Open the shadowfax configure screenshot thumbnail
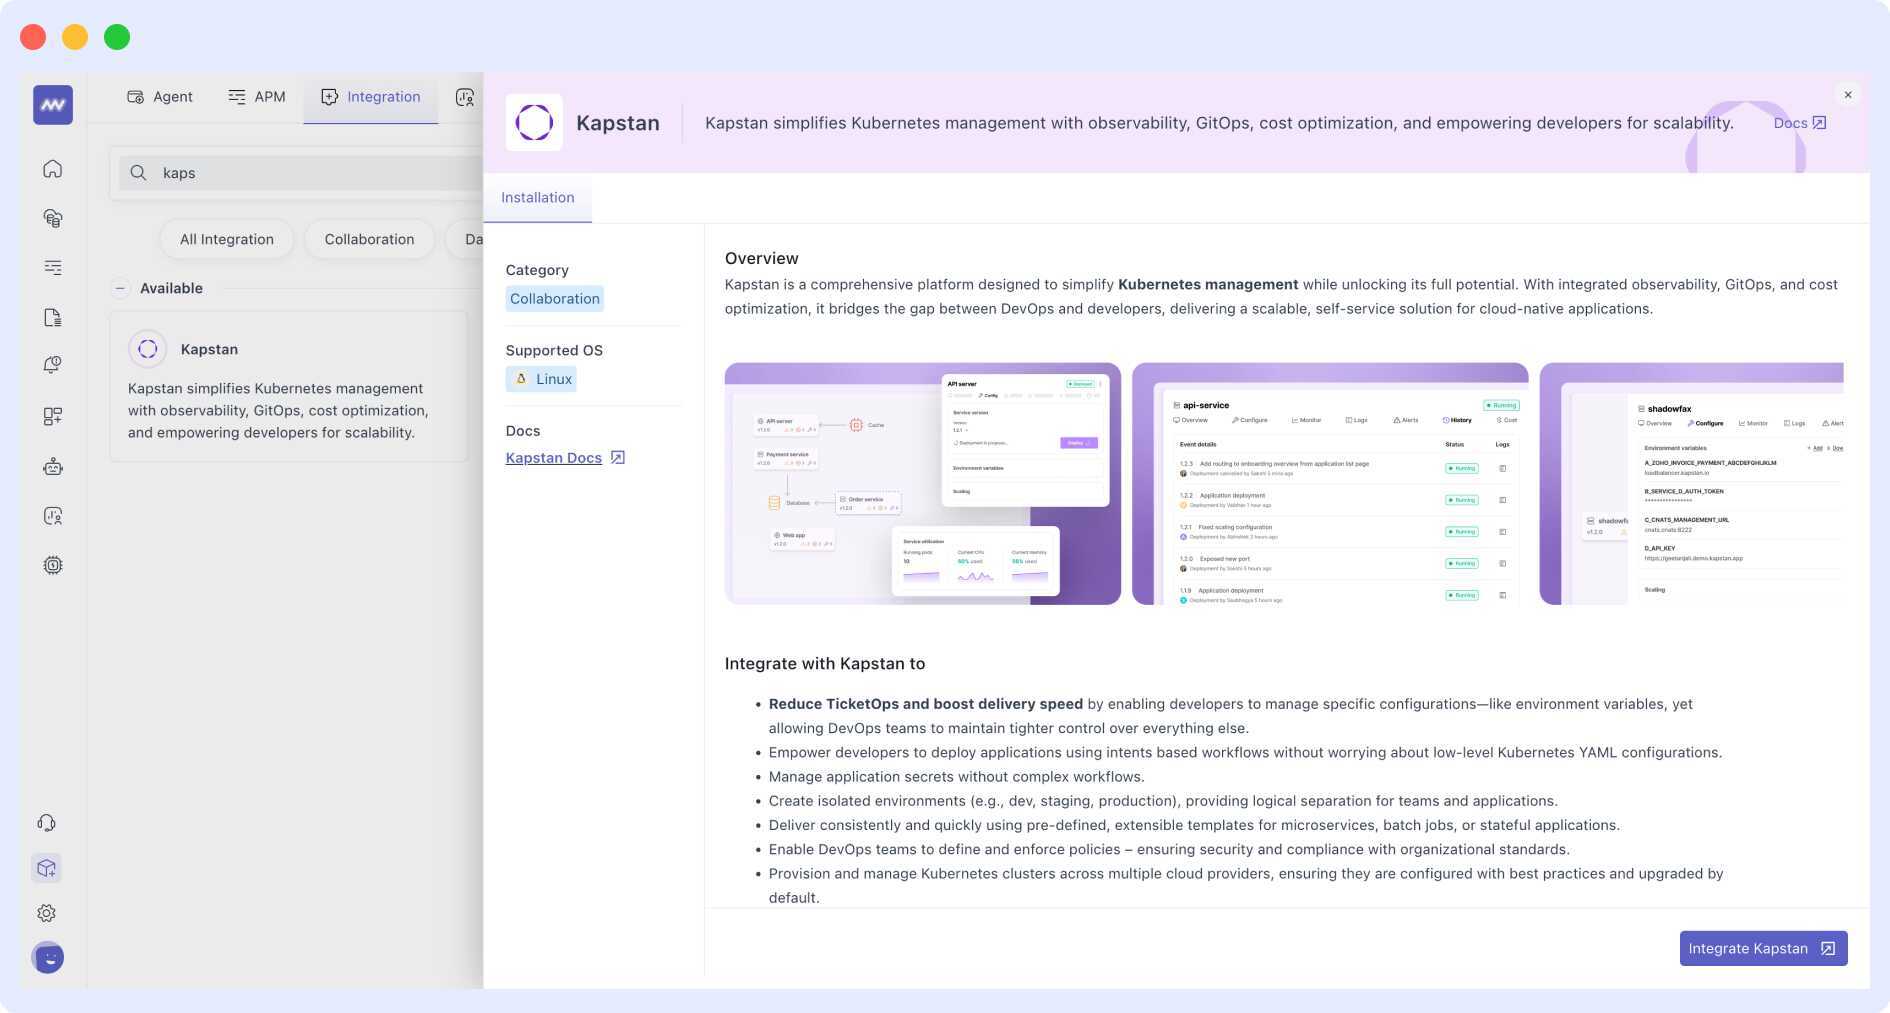The width and height of the screenshot is (1890, 1013). (x=1691, y=484)
